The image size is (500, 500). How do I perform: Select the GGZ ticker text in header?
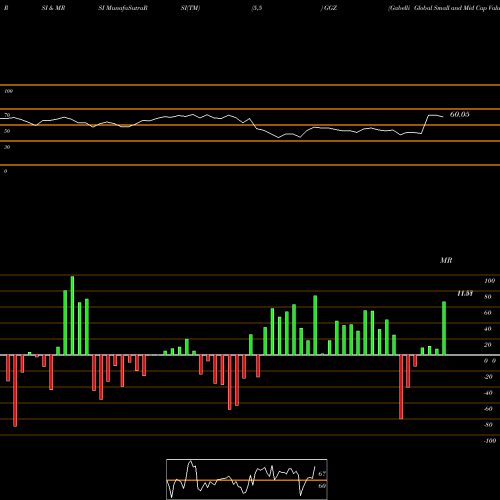click(330, 8)
